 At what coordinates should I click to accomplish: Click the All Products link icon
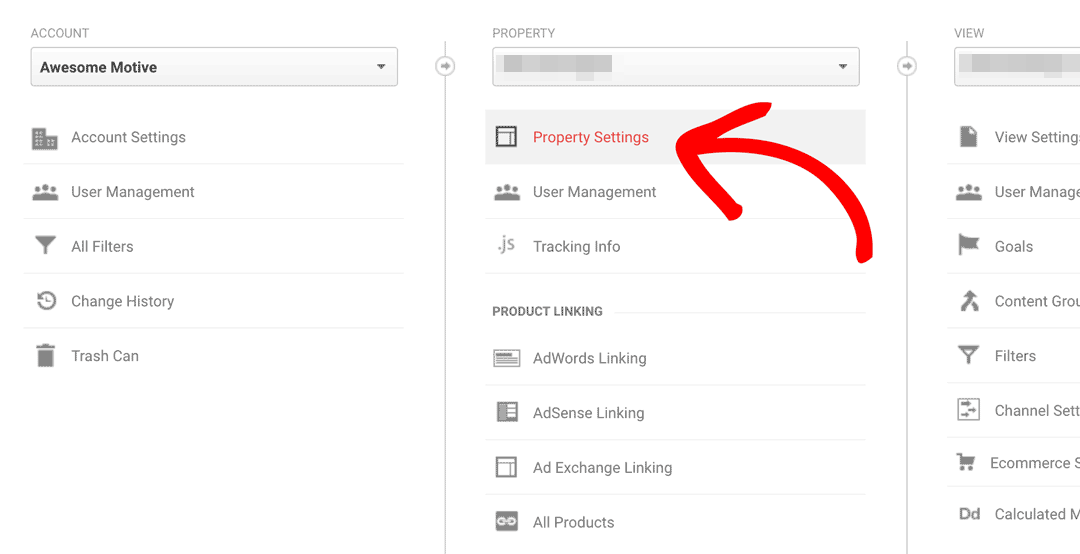click(x=507, y=522)
